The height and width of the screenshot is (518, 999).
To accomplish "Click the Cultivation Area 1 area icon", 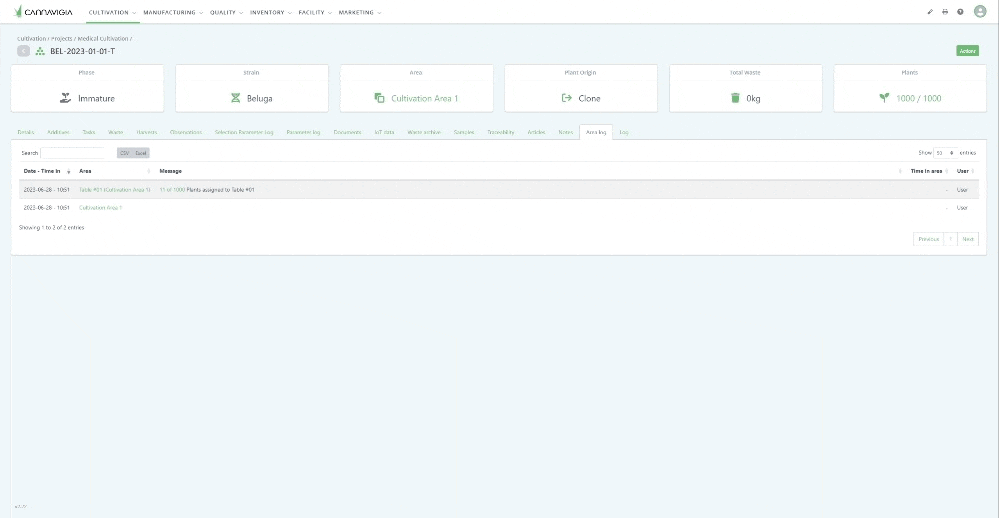I will click(380, 98).
